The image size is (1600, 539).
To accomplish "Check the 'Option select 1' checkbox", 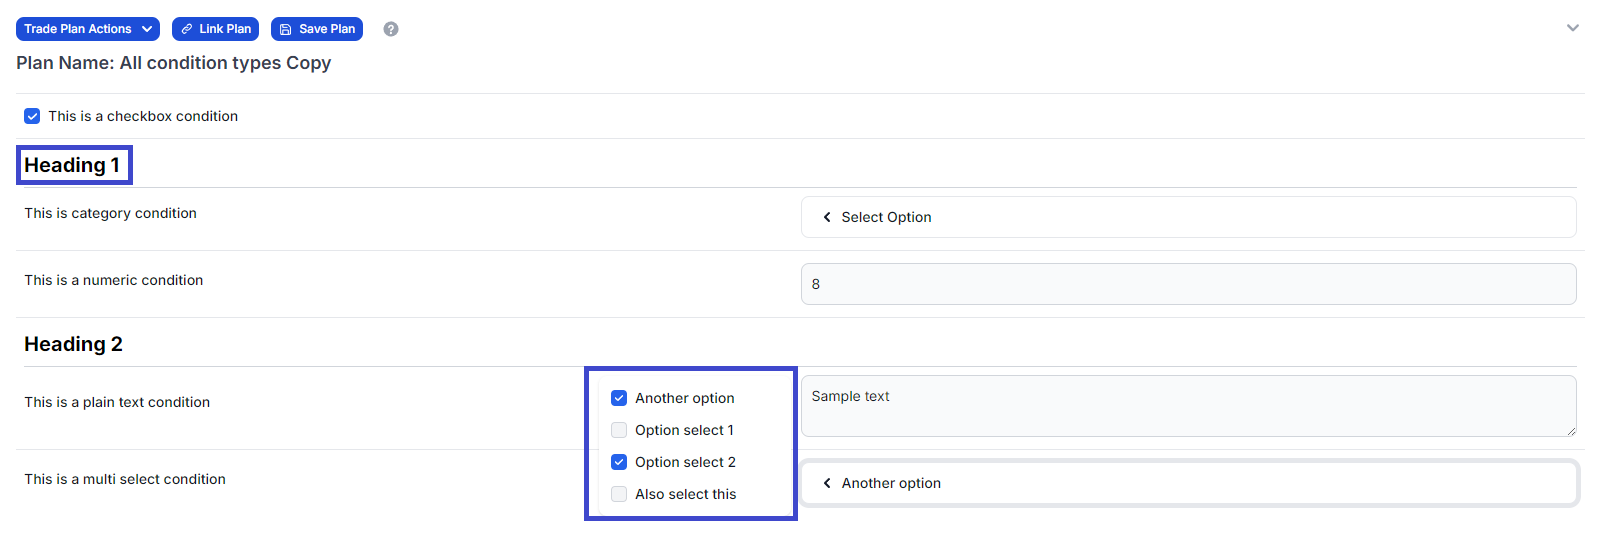I will 619,430.
